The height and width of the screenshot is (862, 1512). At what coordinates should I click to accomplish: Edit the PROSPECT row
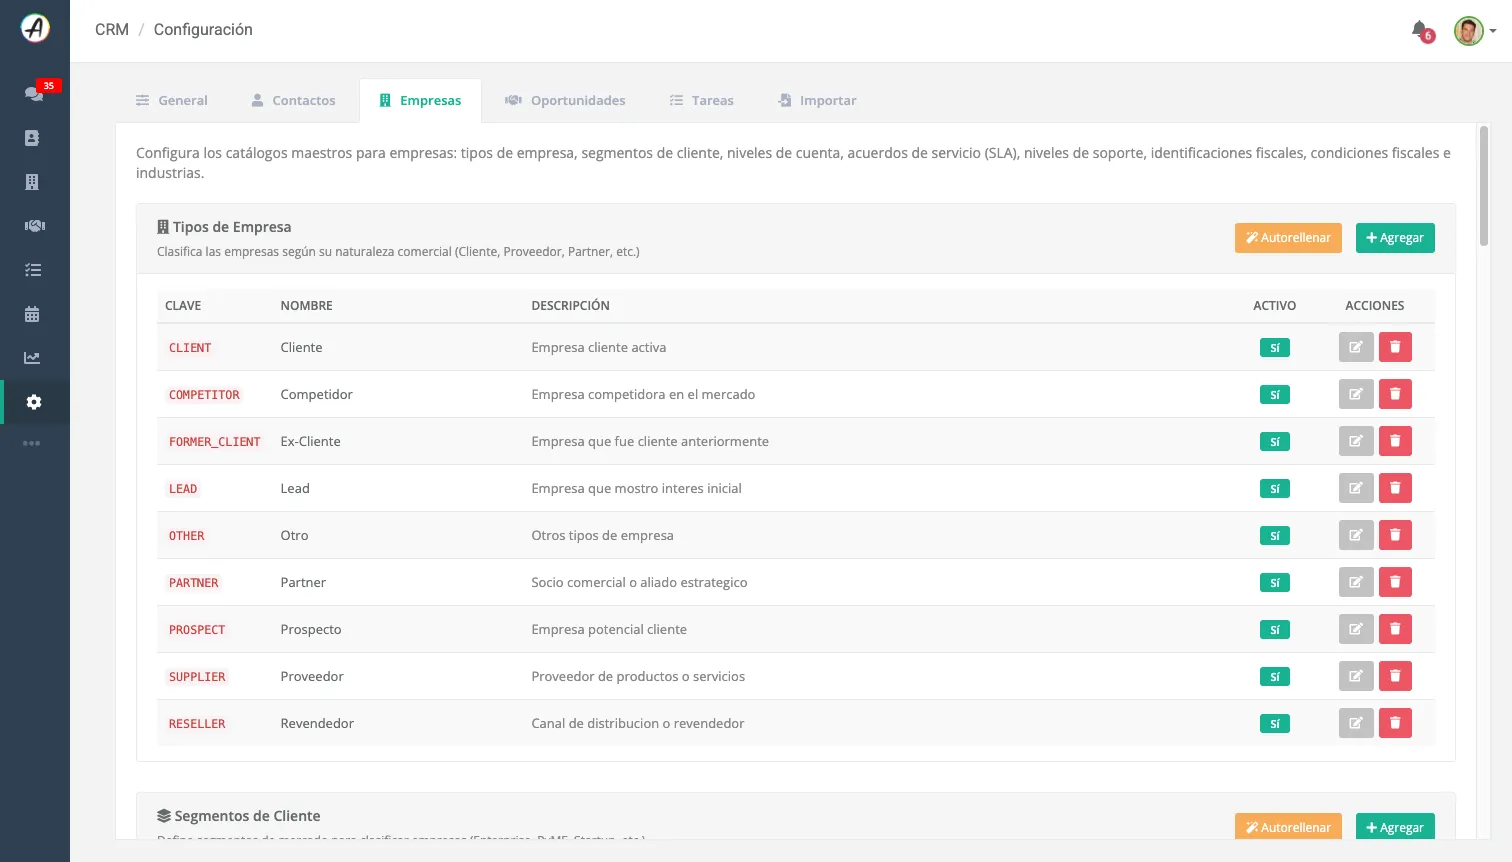pos(1356,629)
